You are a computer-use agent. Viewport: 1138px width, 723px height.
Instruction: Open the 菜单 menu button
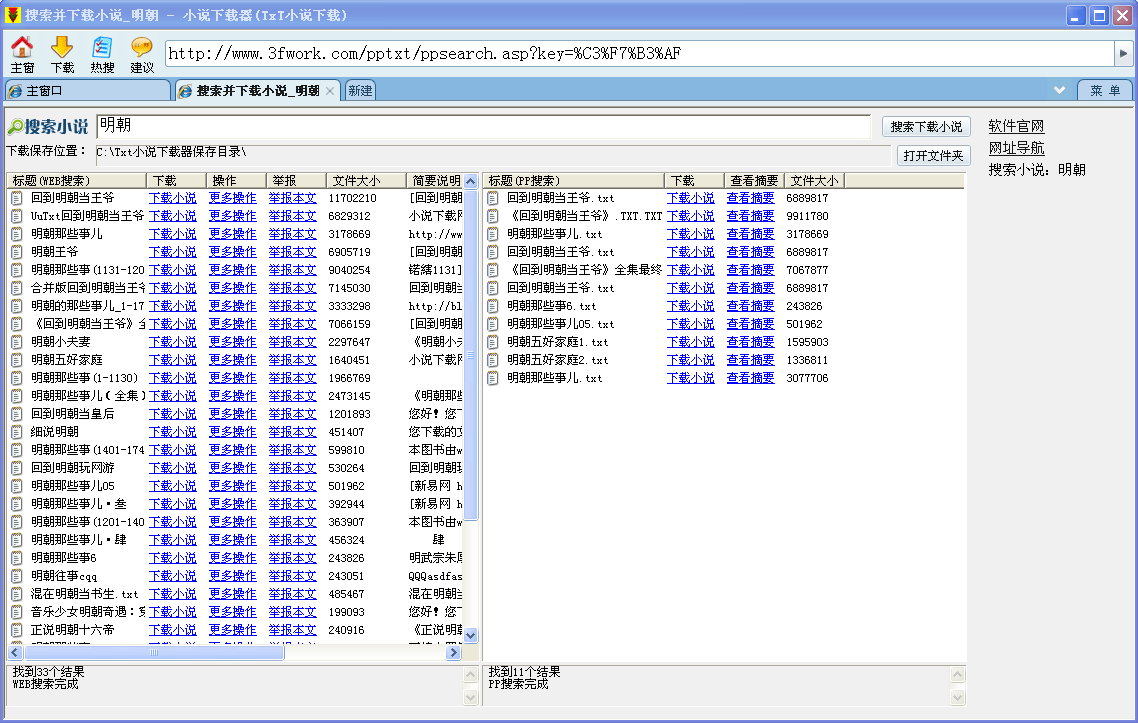(x=1104, y=91)
